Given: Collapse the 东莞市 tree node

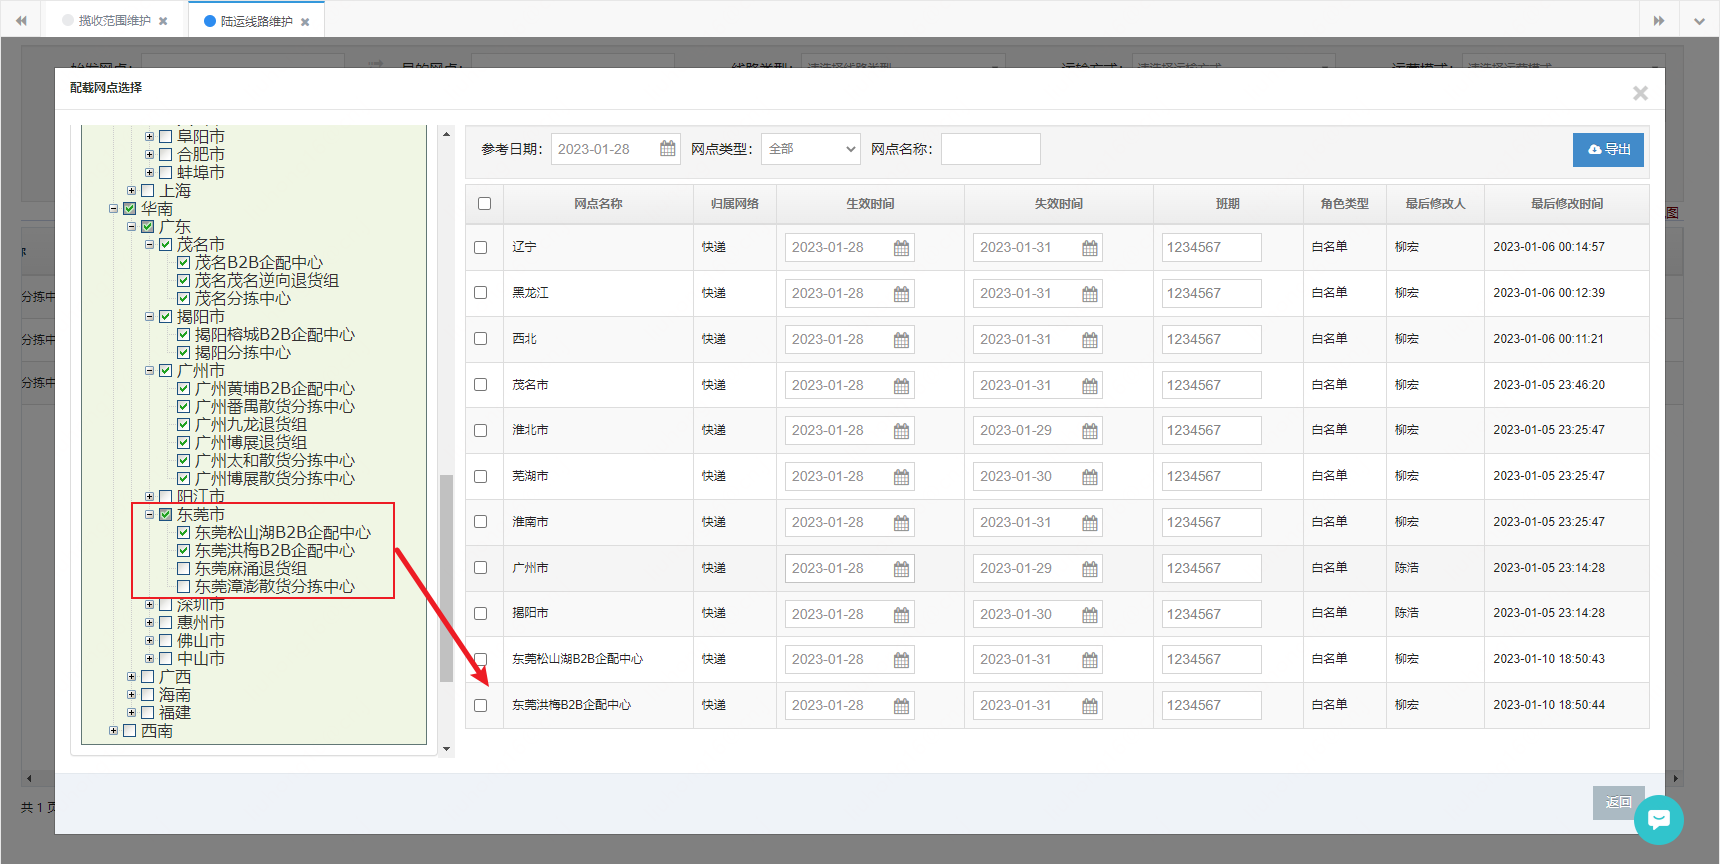Looking at the screenshot, I should [149, 515].
